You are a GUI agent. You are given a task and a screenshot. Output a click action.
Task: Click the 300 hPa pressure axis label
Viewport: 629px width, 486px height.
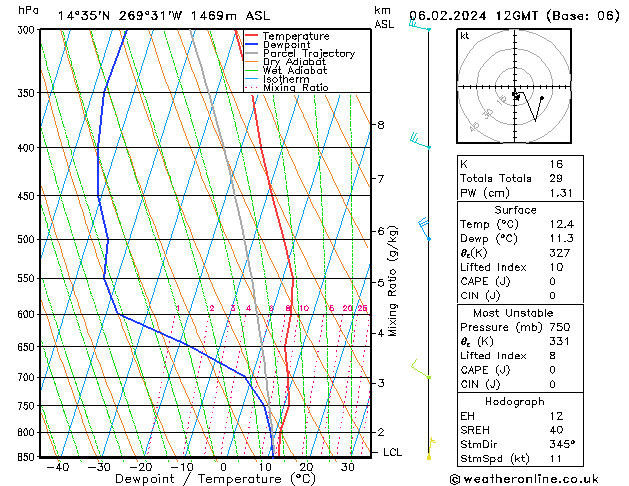click(x=26, y=30)
